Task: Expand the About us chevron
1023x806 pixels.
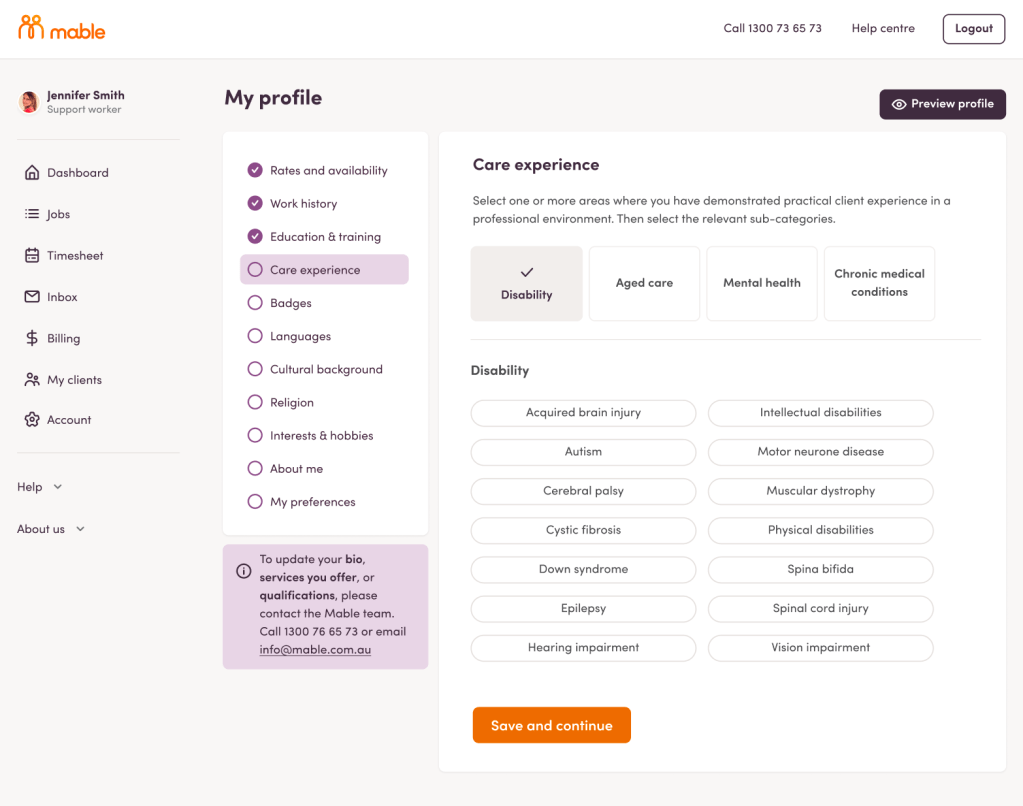Action: (x=80, y=529)
